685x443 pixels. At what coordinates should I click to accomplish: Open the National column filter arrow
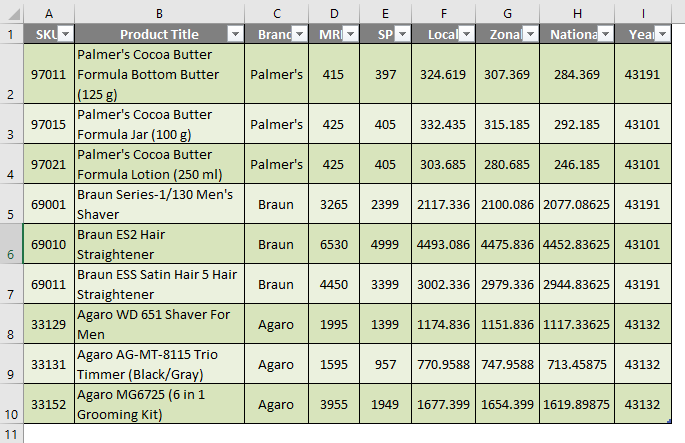coord(603,34)
